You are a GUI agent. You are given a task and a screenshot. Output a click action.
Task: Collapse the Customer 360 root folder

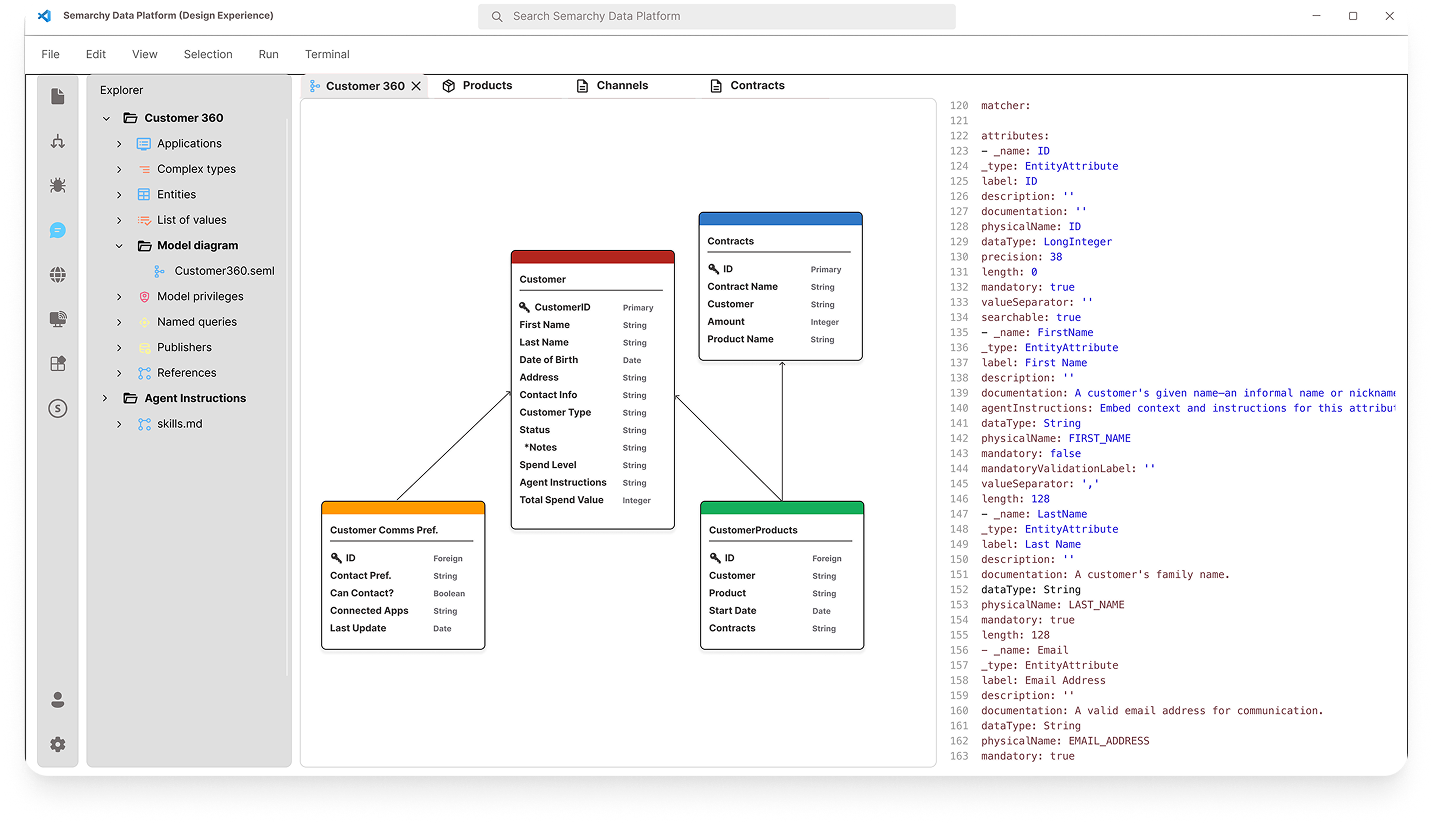[x=107, y=118]
